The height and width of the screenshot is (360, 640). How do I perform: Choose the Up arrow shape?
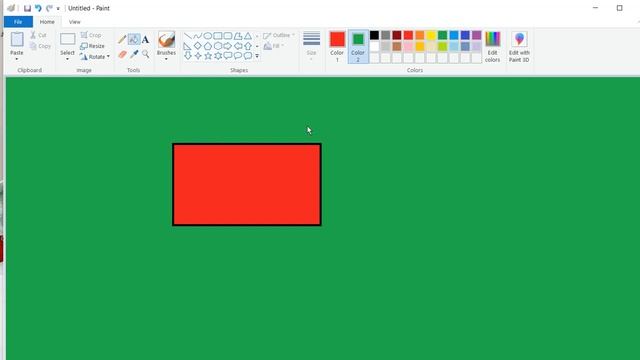248,46
